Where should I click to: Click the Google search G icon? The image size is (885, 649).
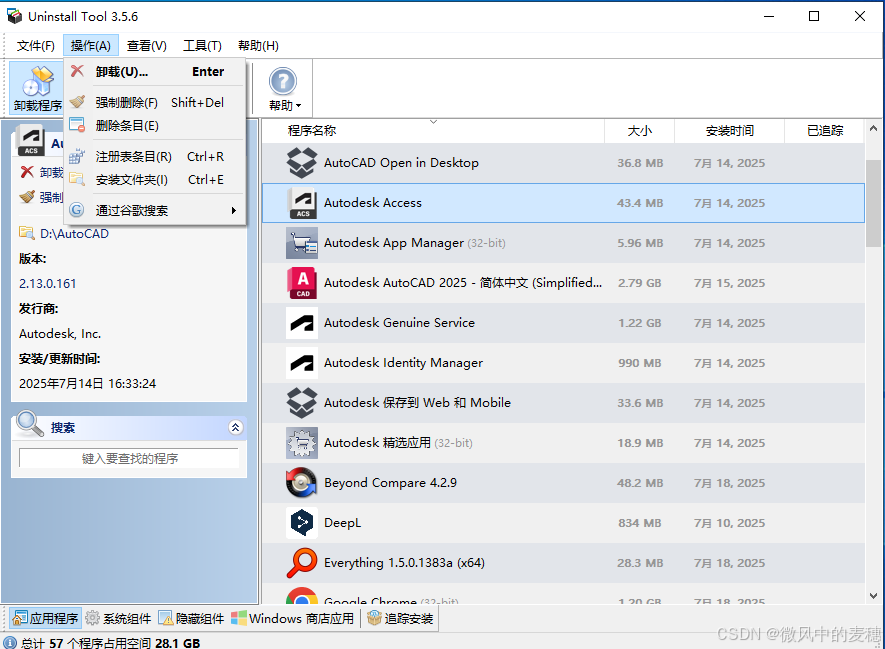point(77,210)
